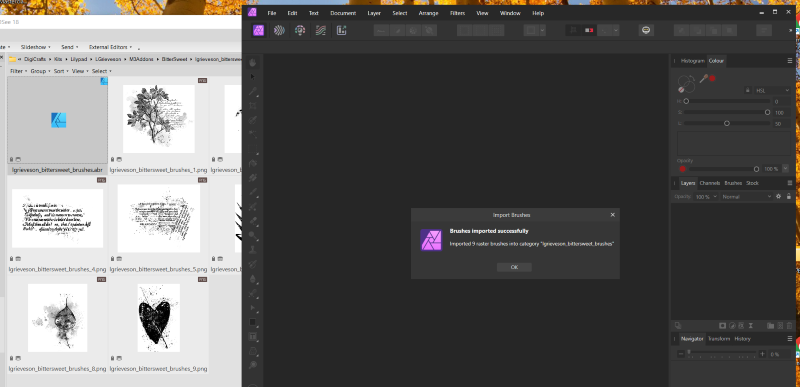Click BitterSweet folder in breadcrumb path
Viewport: 800px width, 387px height.
(x=173, y=59)
